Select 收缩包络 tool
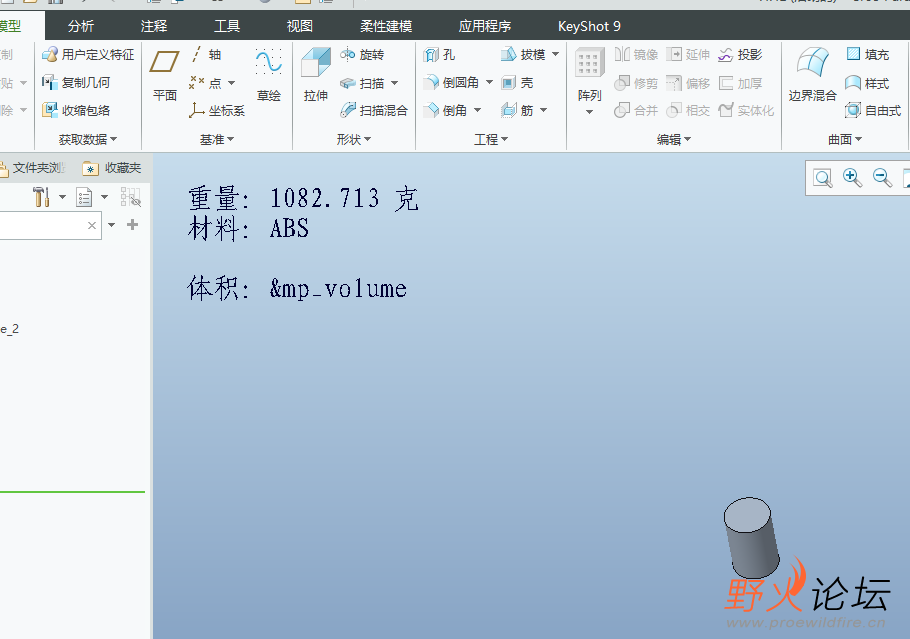 (76, 110)
